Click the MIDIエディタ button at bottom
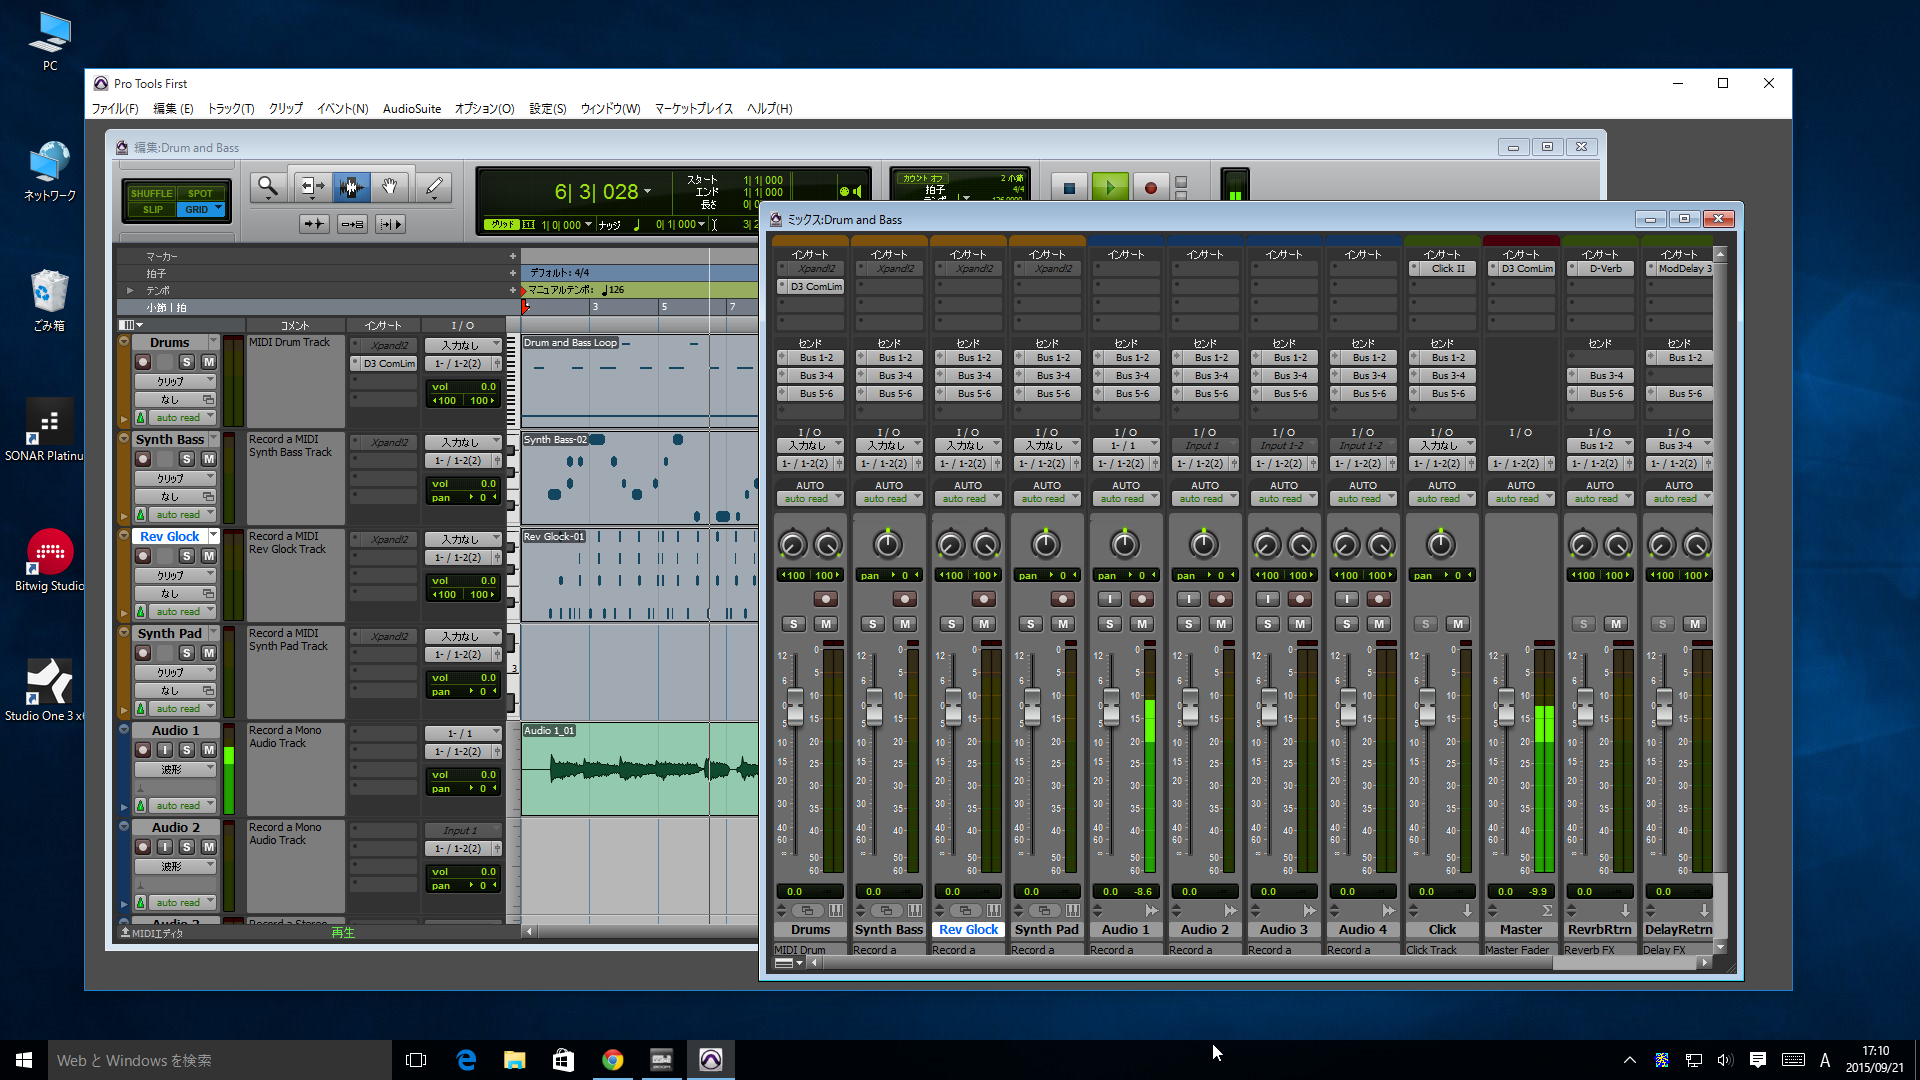The height and width of the screenshot is (1080, 1920). coord(152,933)
